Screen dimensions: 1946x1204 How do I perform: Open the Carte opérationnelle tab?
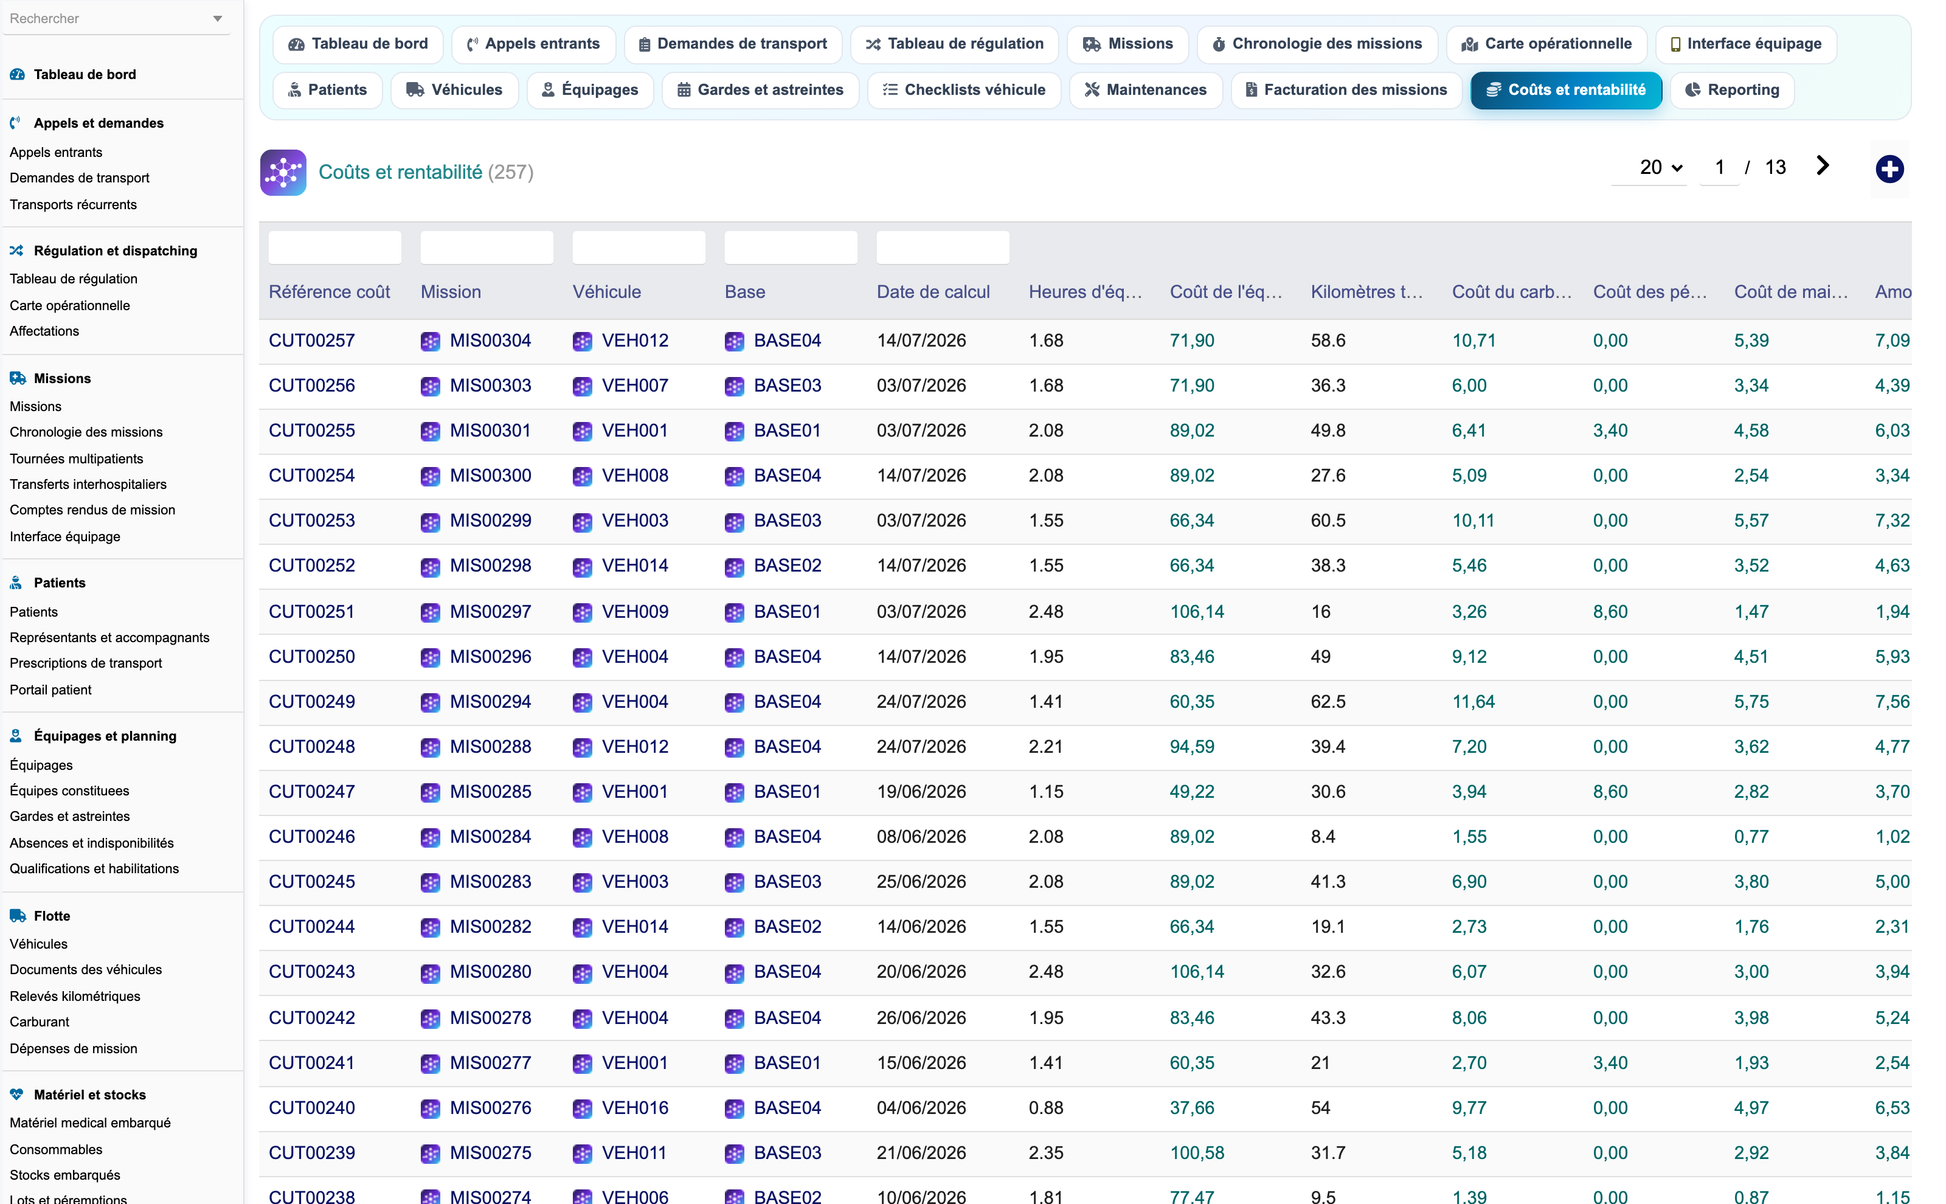[1546, 44]
